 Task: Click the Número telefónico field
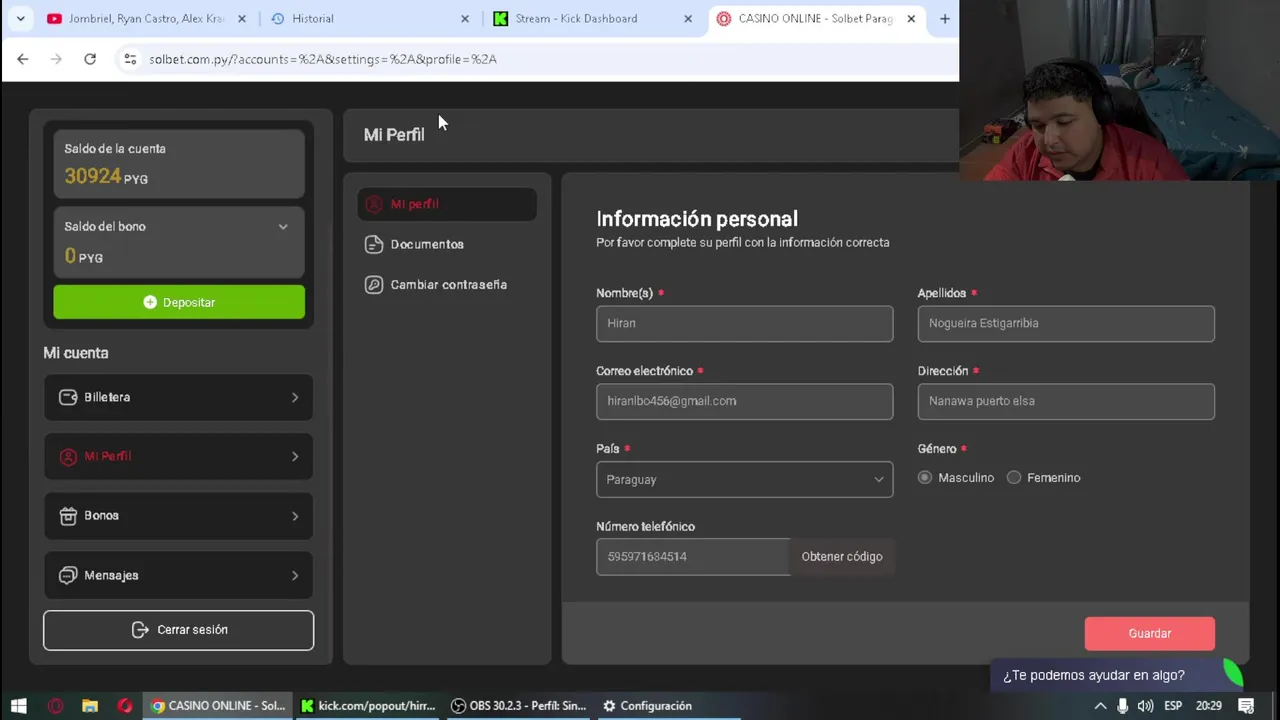[693, 557]
